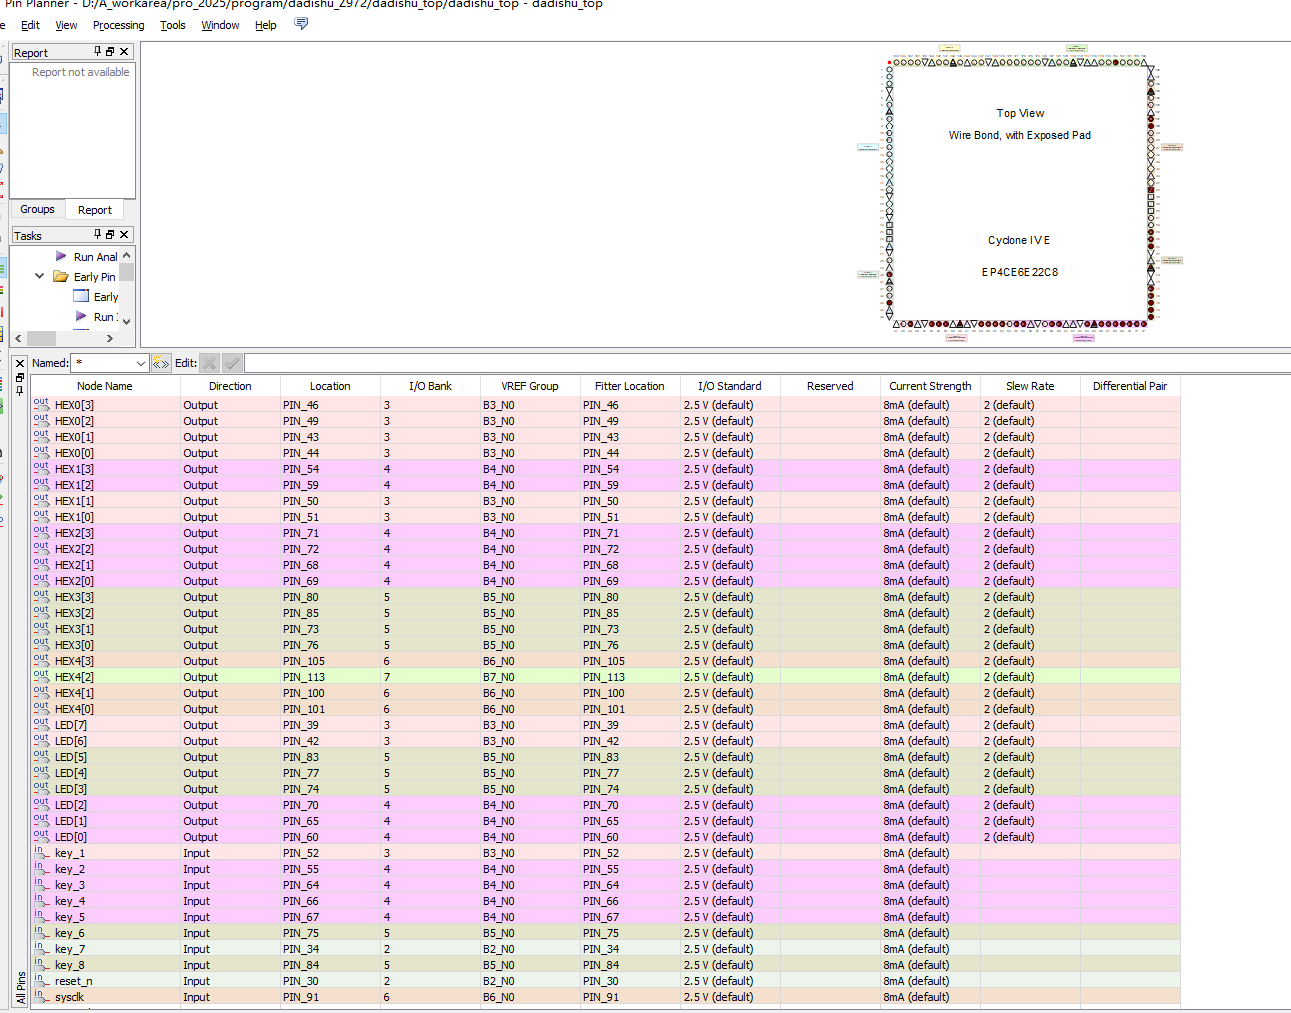Click the input icon of reset_n

pos(41,980)
